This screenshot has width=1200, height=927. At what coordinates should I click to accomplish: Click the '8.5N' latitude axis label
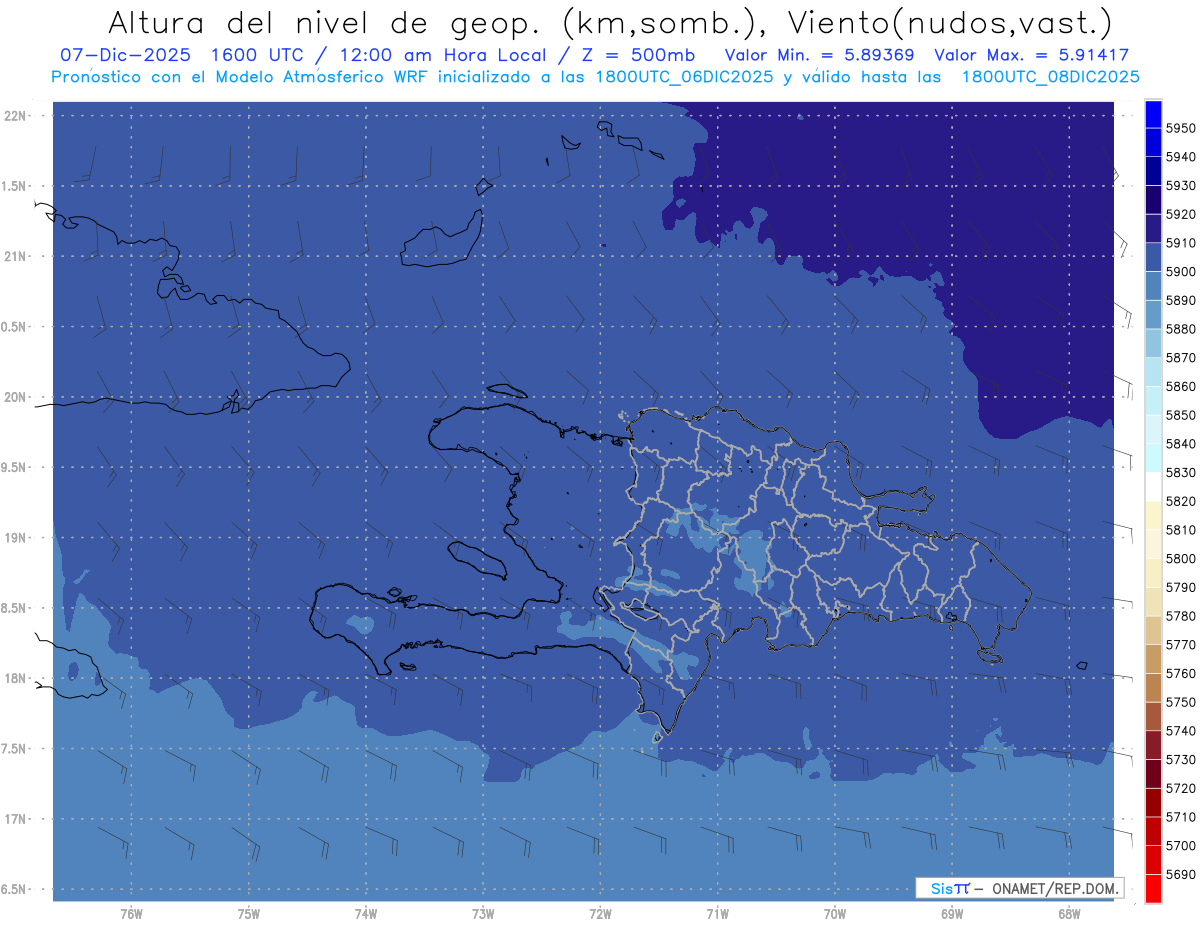(15, 608)
